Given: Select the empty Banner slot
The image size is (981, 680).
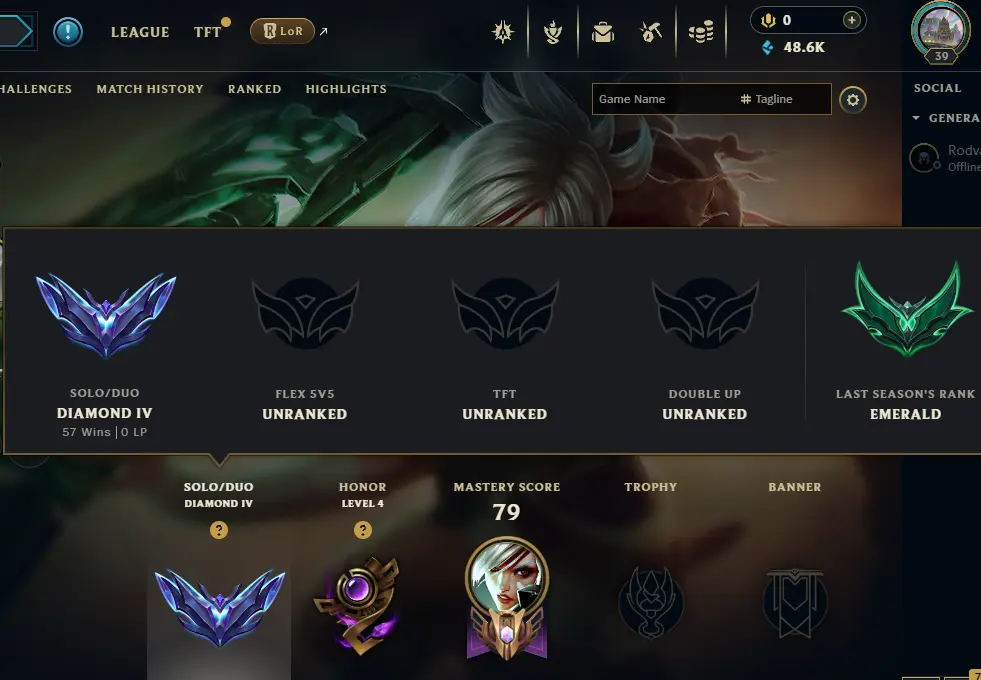Looking at the screenshot, I should 795,602.
